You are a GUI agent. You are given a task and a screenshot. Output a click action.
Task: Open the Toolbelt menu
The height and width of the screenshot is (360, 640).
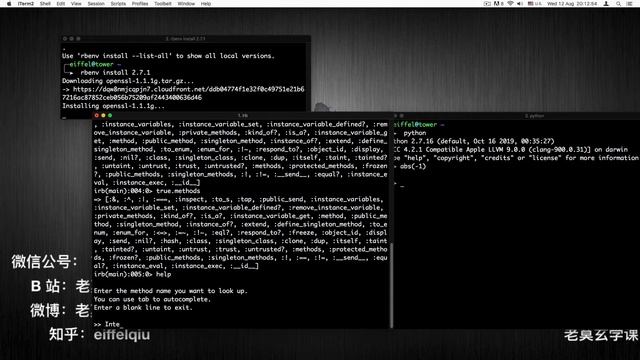(x=162, y=4)
